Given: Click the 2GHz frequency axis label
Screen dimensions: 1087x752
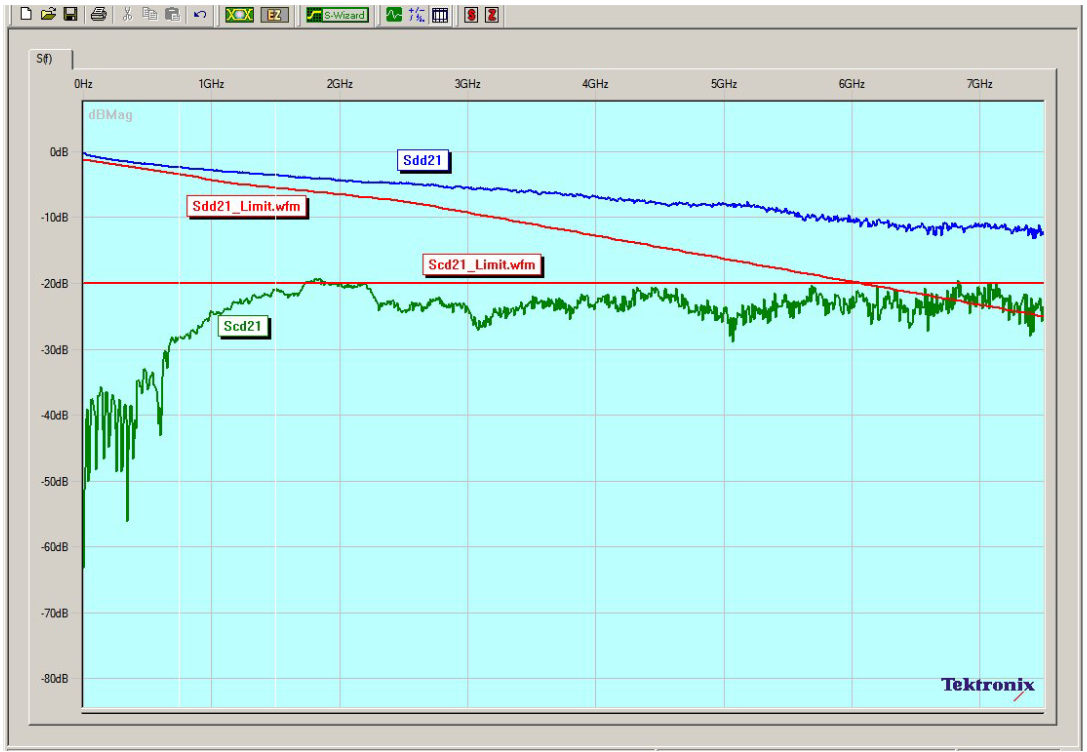Looking at the screenshot, I should [x=340, y=84].
